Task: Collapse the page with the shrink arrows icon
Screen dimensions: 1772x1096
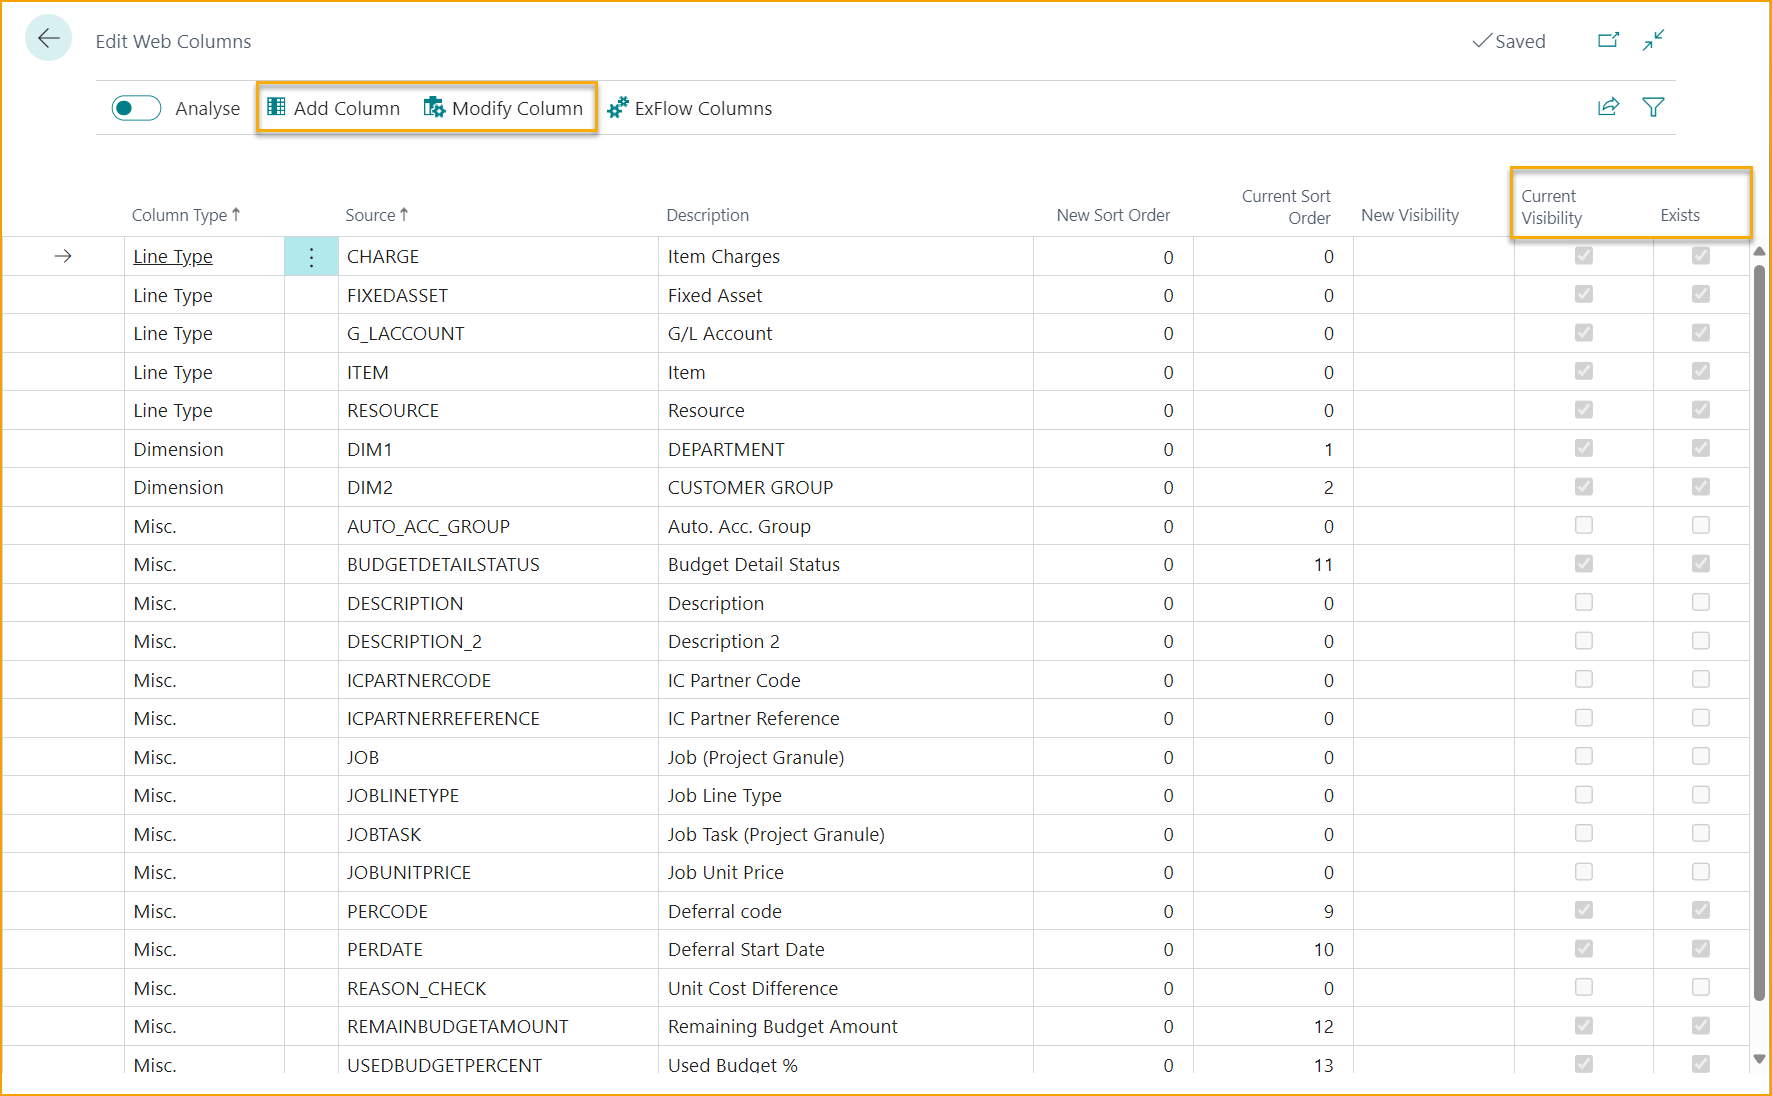Action: click(1653, 41)
